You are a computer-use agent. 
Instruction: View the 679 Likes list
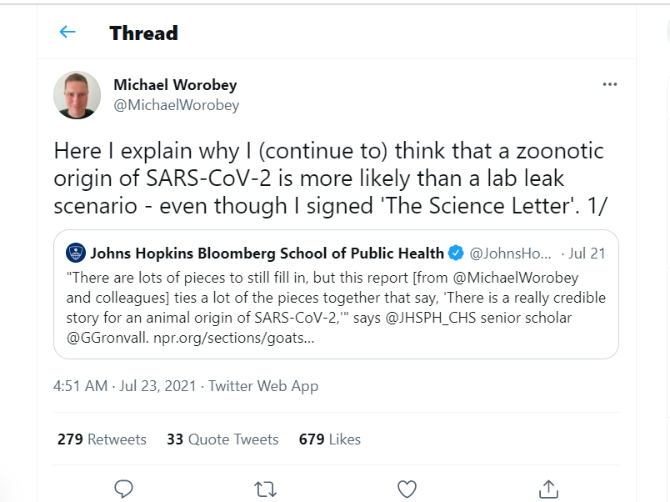pos(329,439)
